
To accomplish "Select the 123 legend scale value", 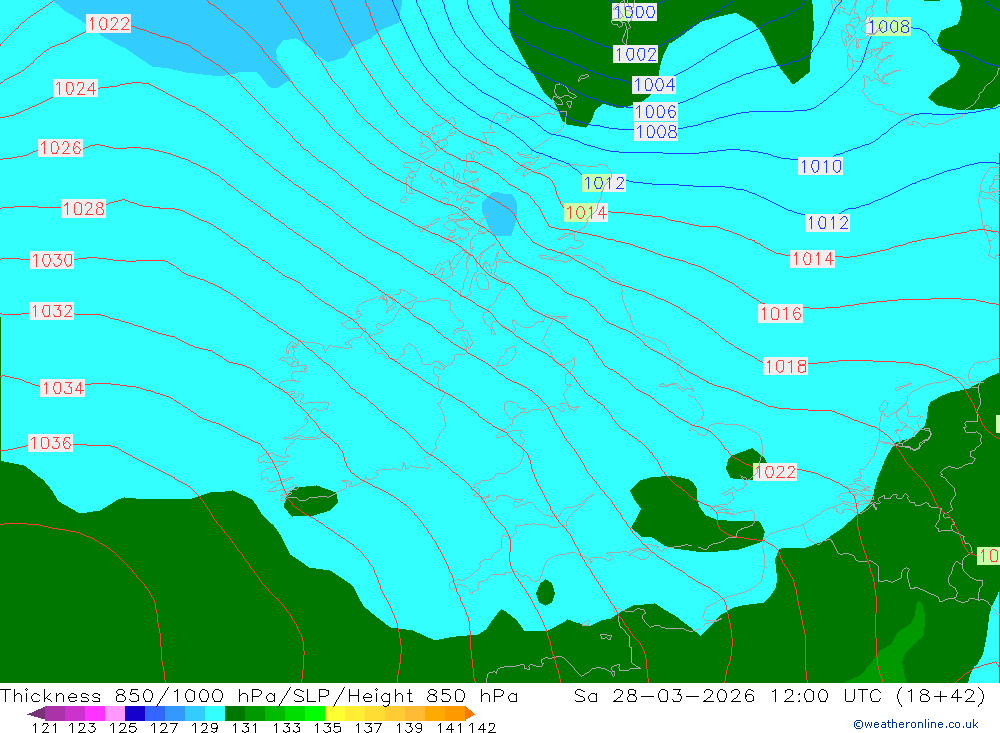I will pyautogui.click(x=82, y=728).
